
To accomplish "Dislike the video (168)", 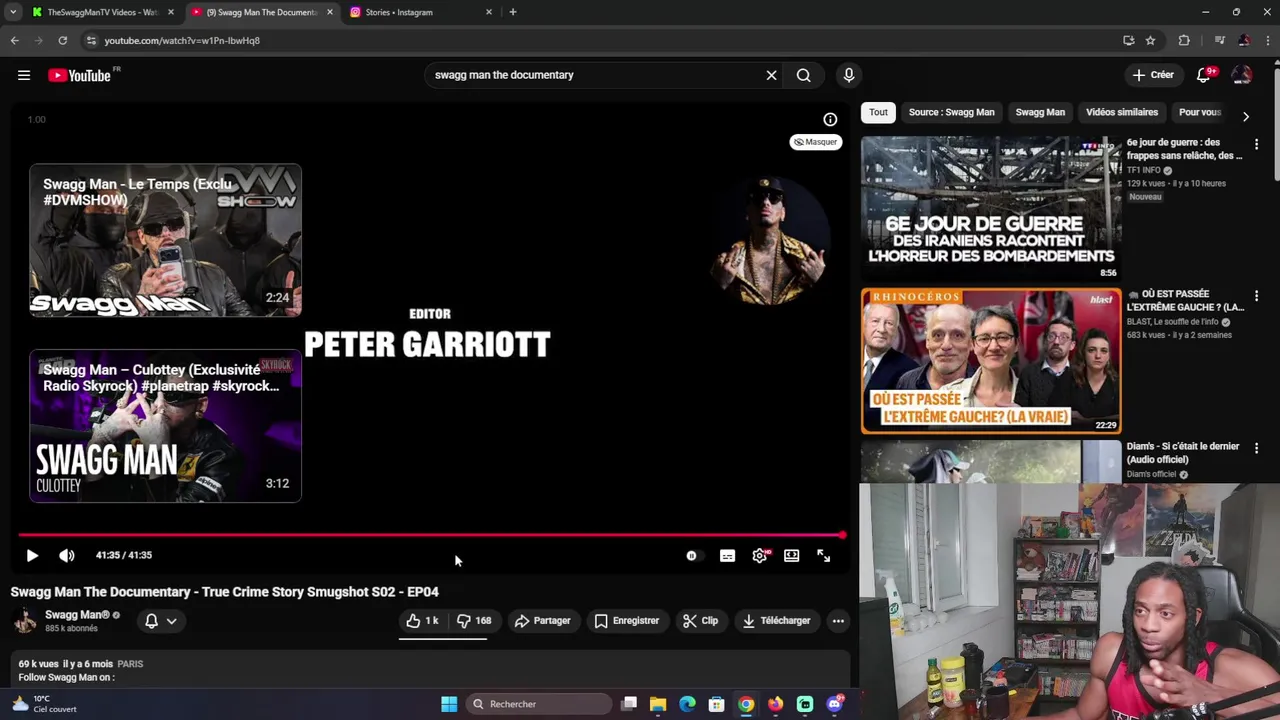I will 474,621.
